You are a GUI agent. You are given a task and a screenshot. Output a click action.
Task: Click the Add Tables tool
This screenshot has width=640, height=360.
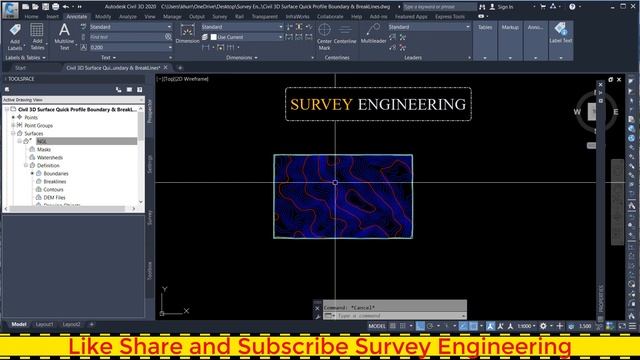(x=37, y=37)
